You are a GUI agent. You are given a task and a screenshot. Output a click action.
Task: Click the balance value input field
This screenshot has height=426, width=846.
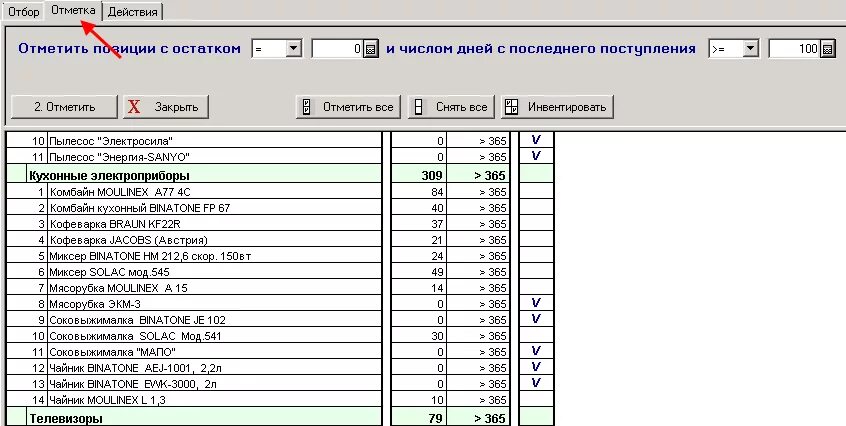coord(338,49)
